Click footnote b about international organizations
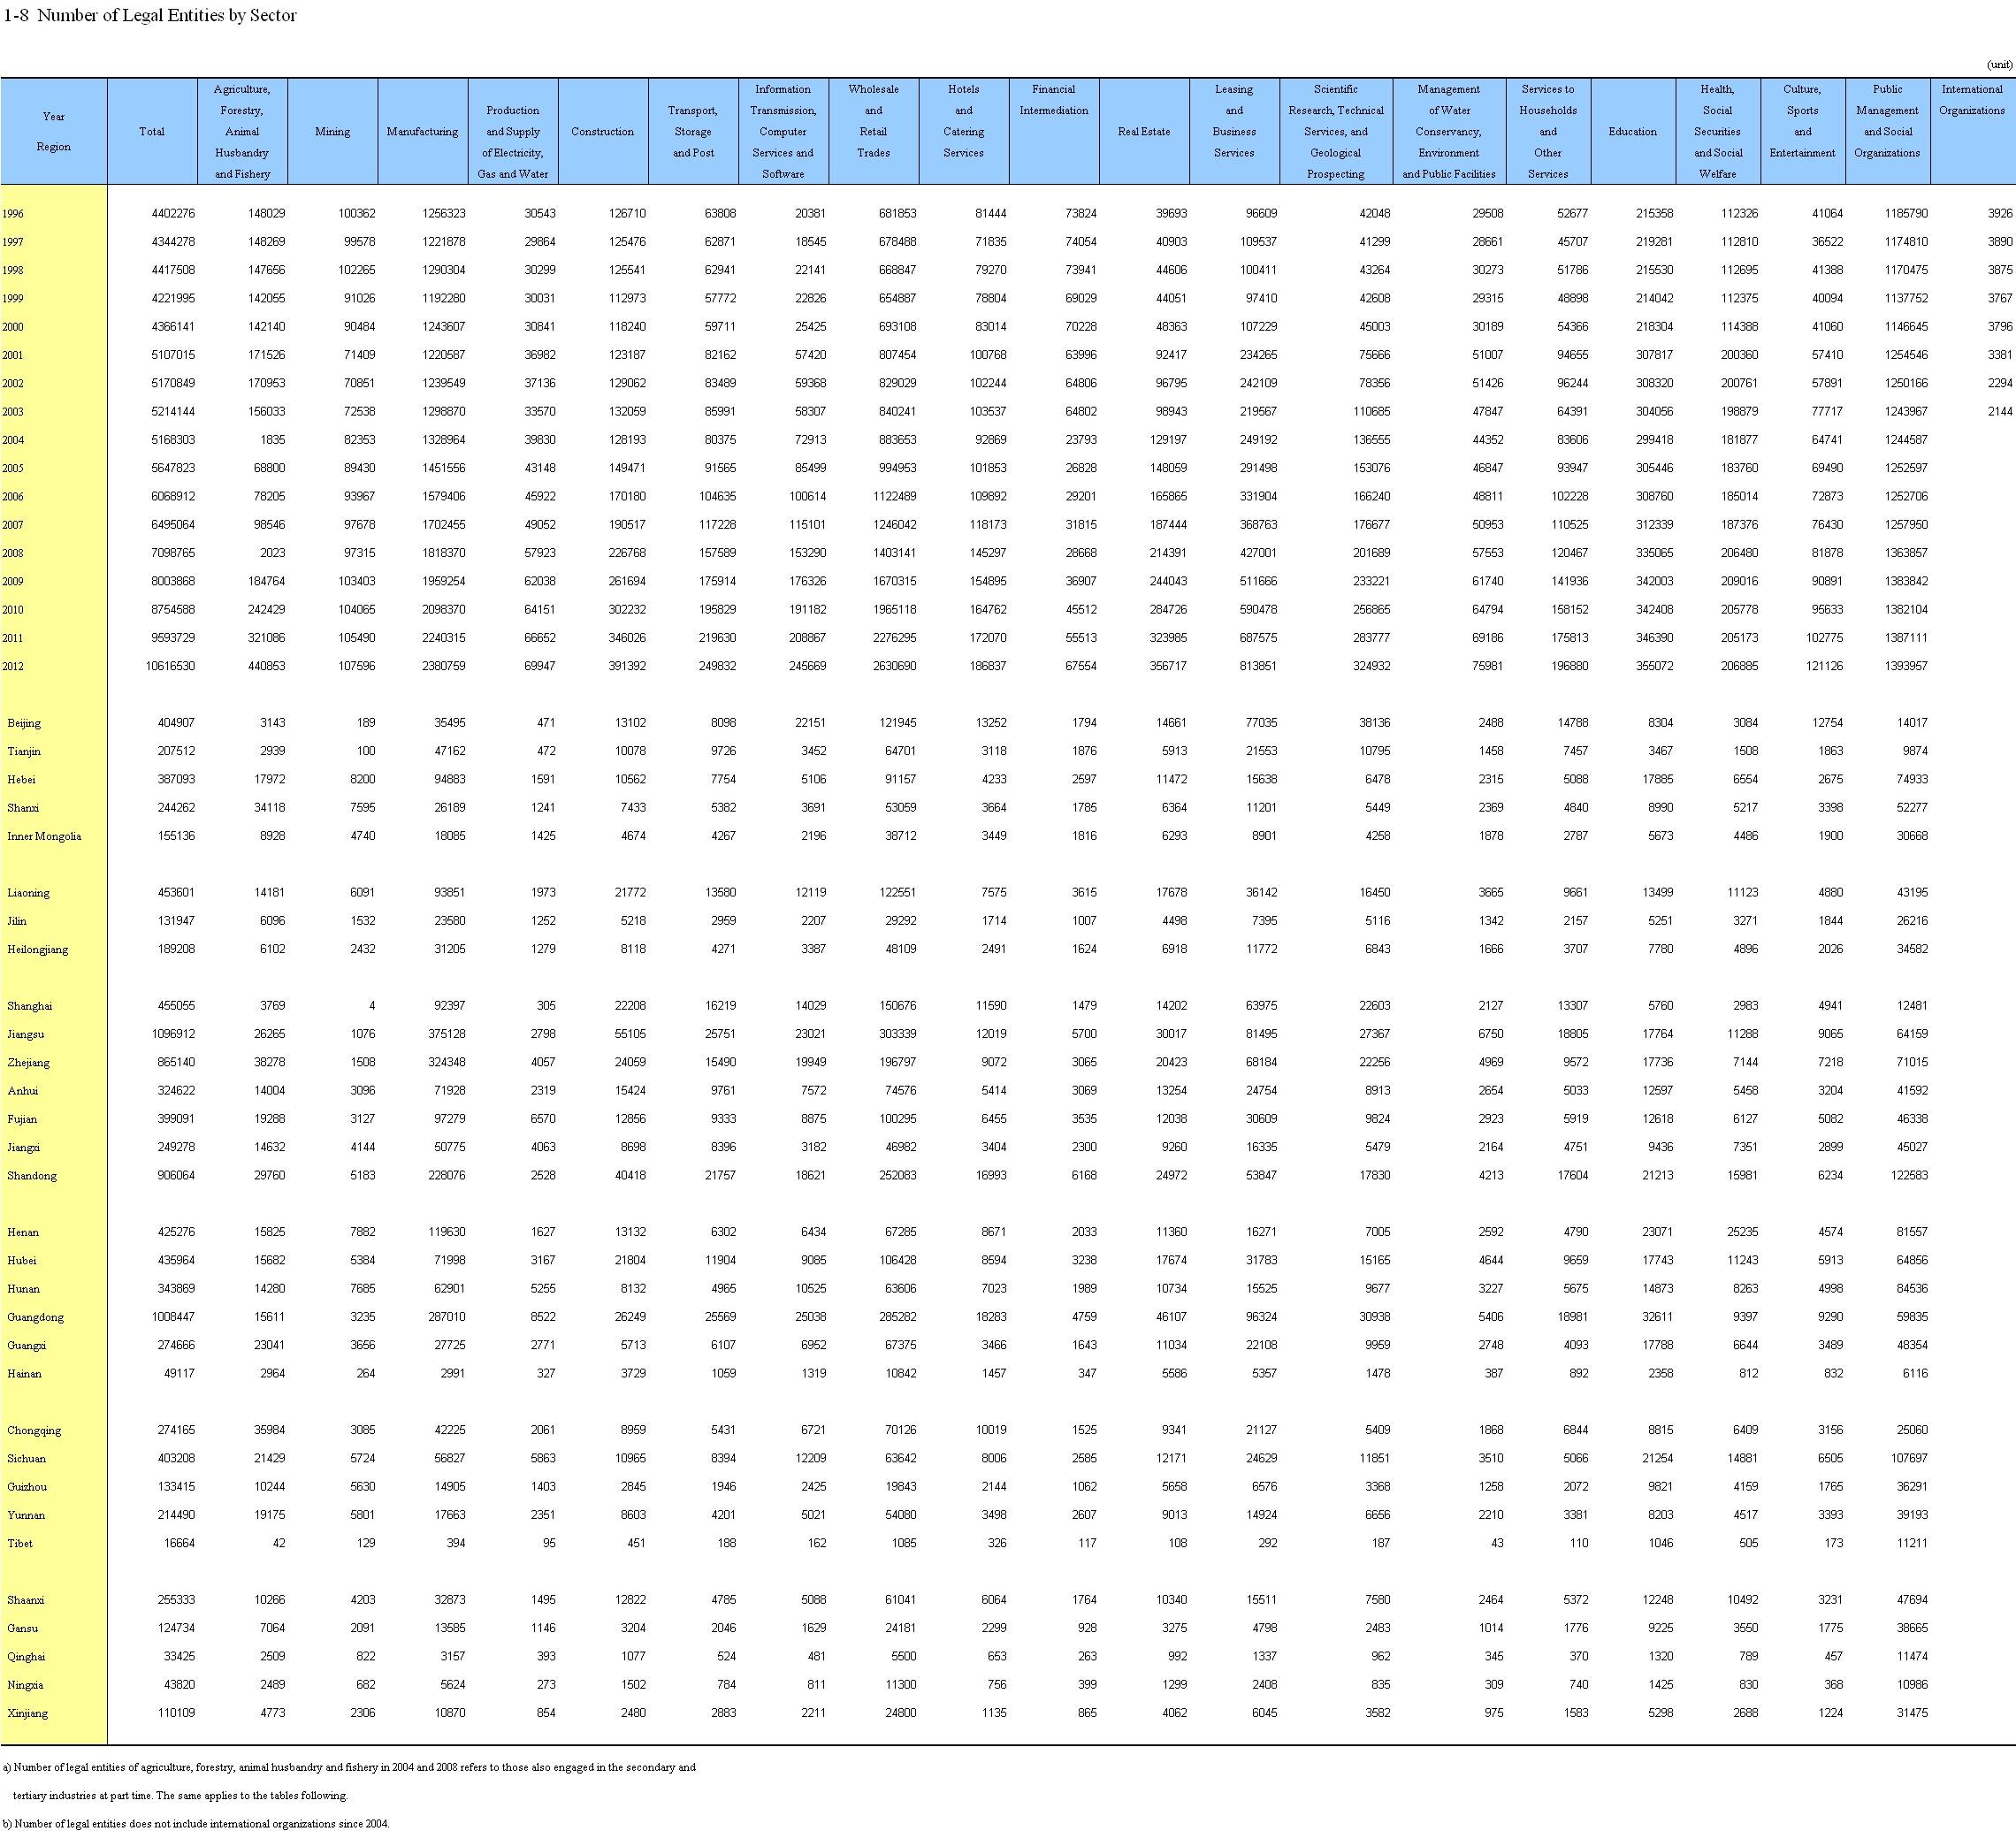This screenshot has height=1831, width=2016. pyautogui.click(x=196, y=1823)
